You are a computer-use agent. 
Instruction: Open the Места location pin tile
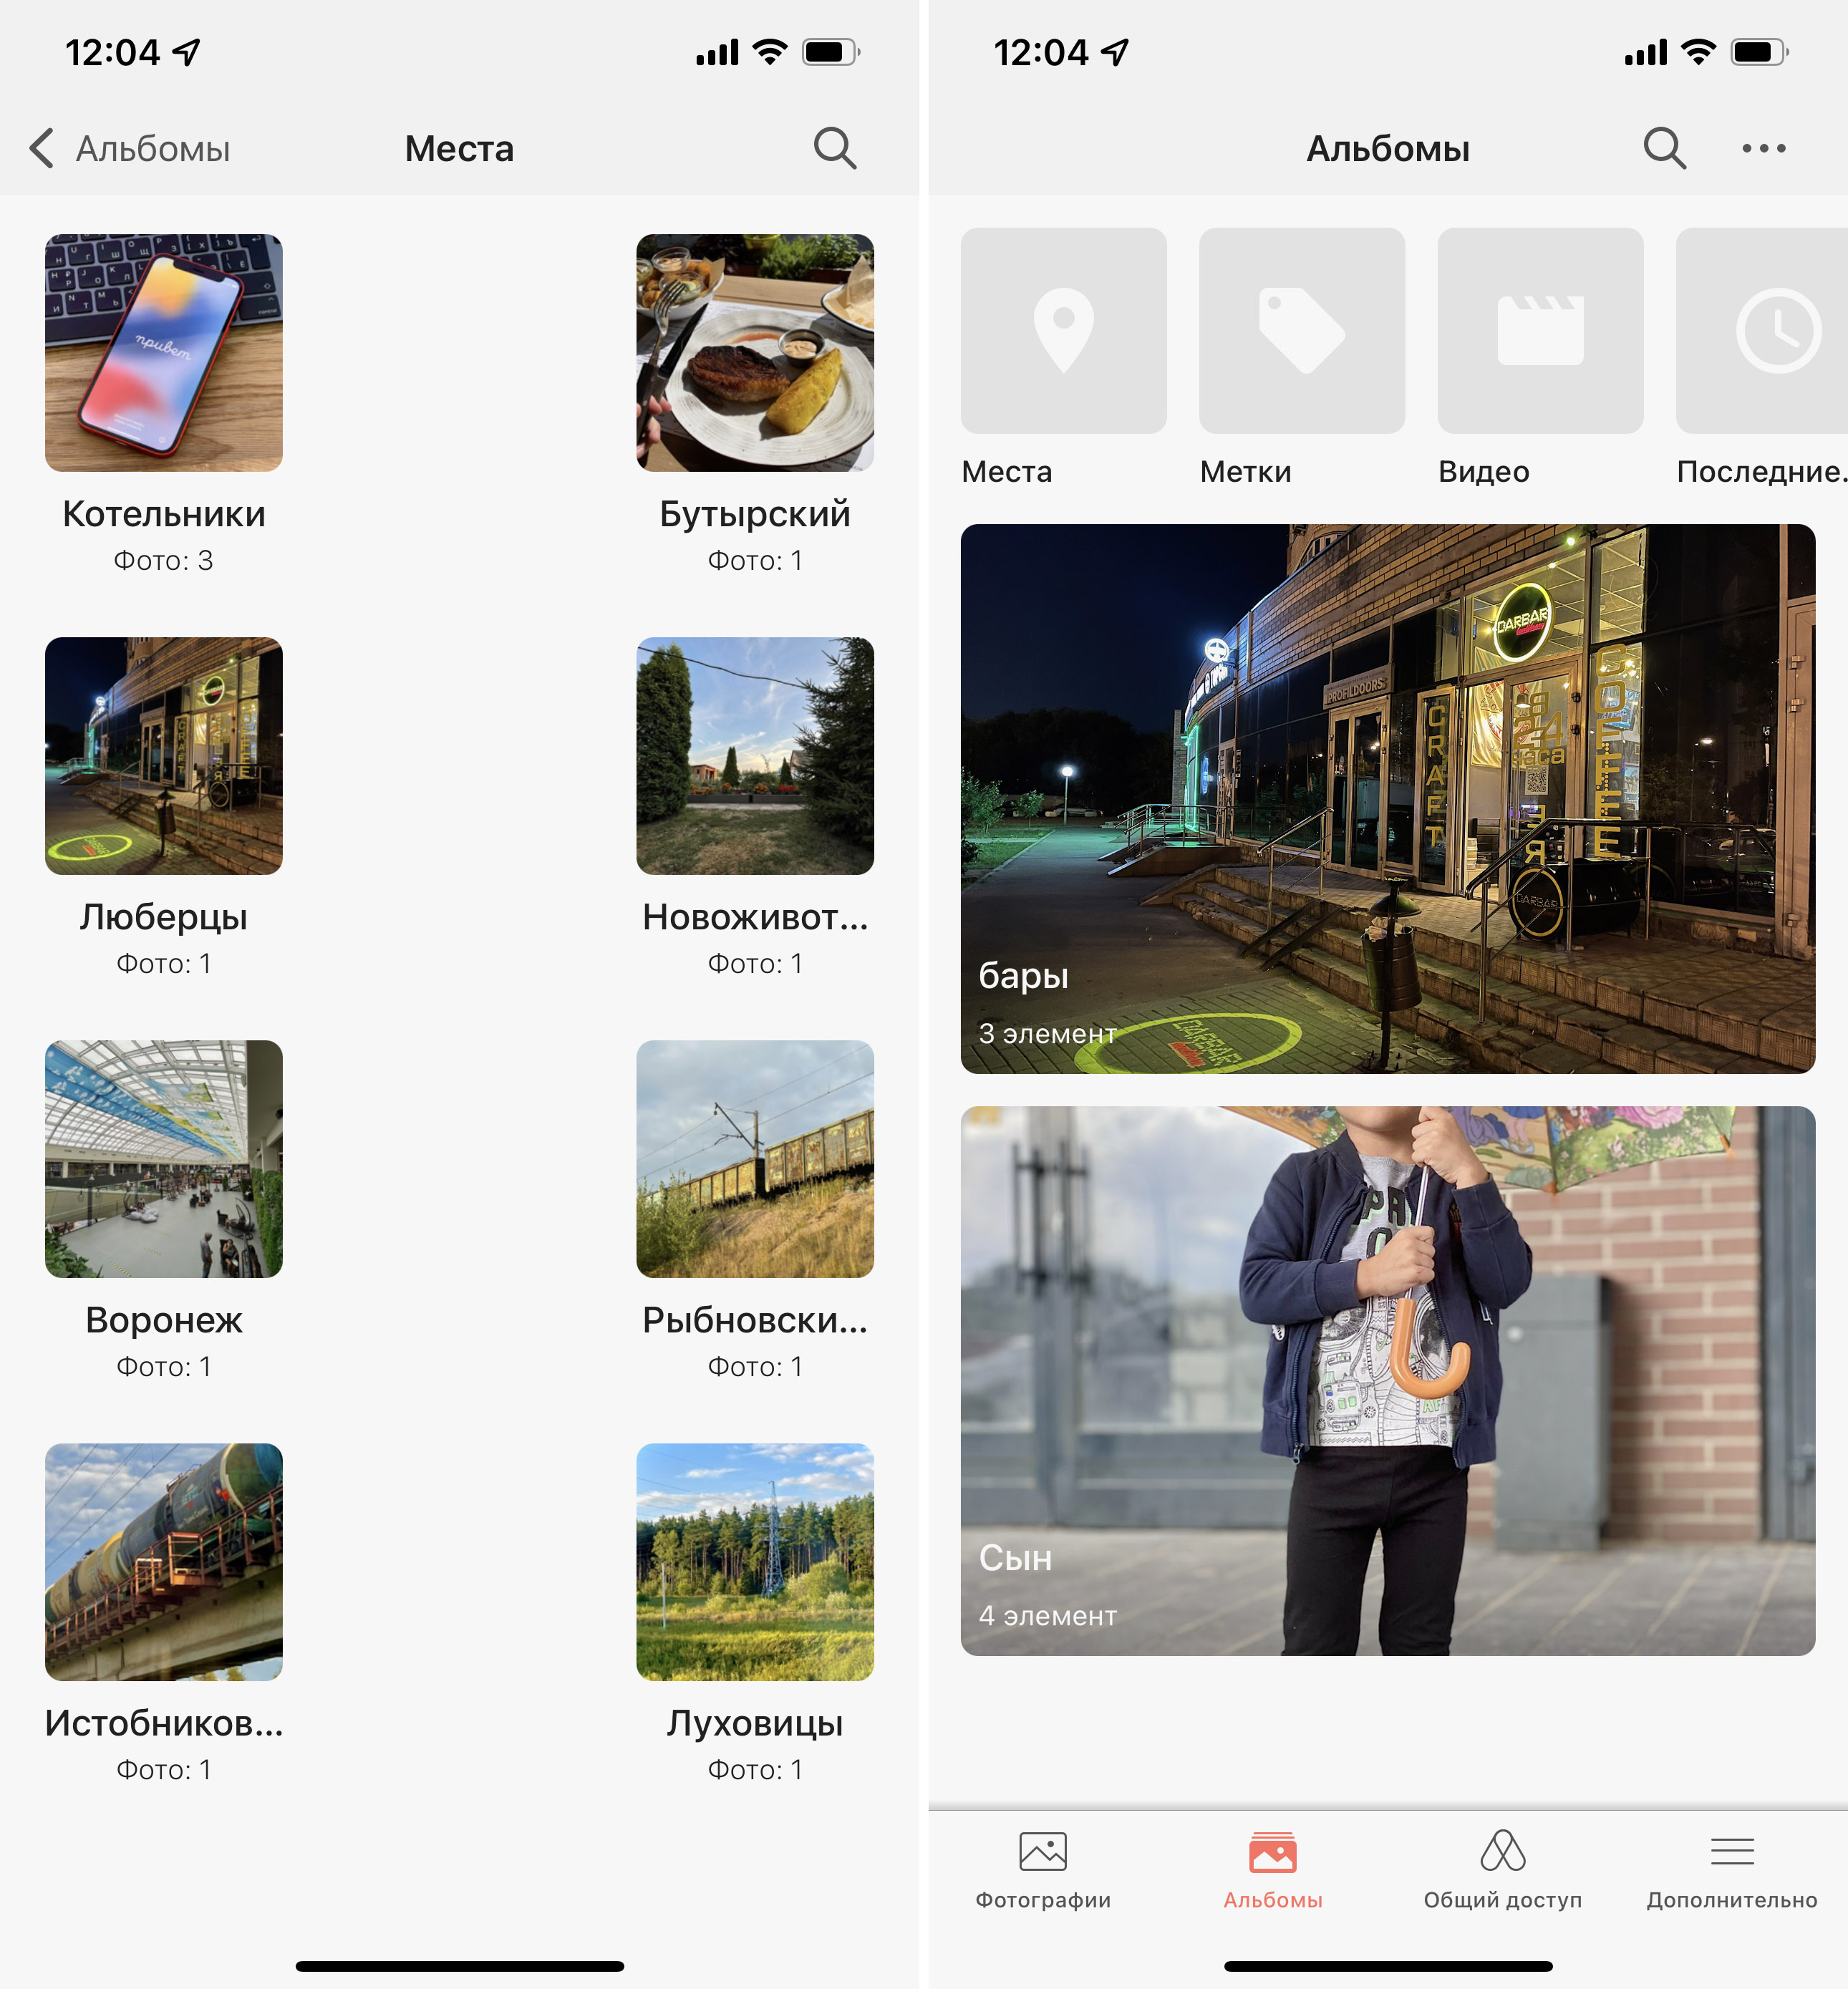1063,331
